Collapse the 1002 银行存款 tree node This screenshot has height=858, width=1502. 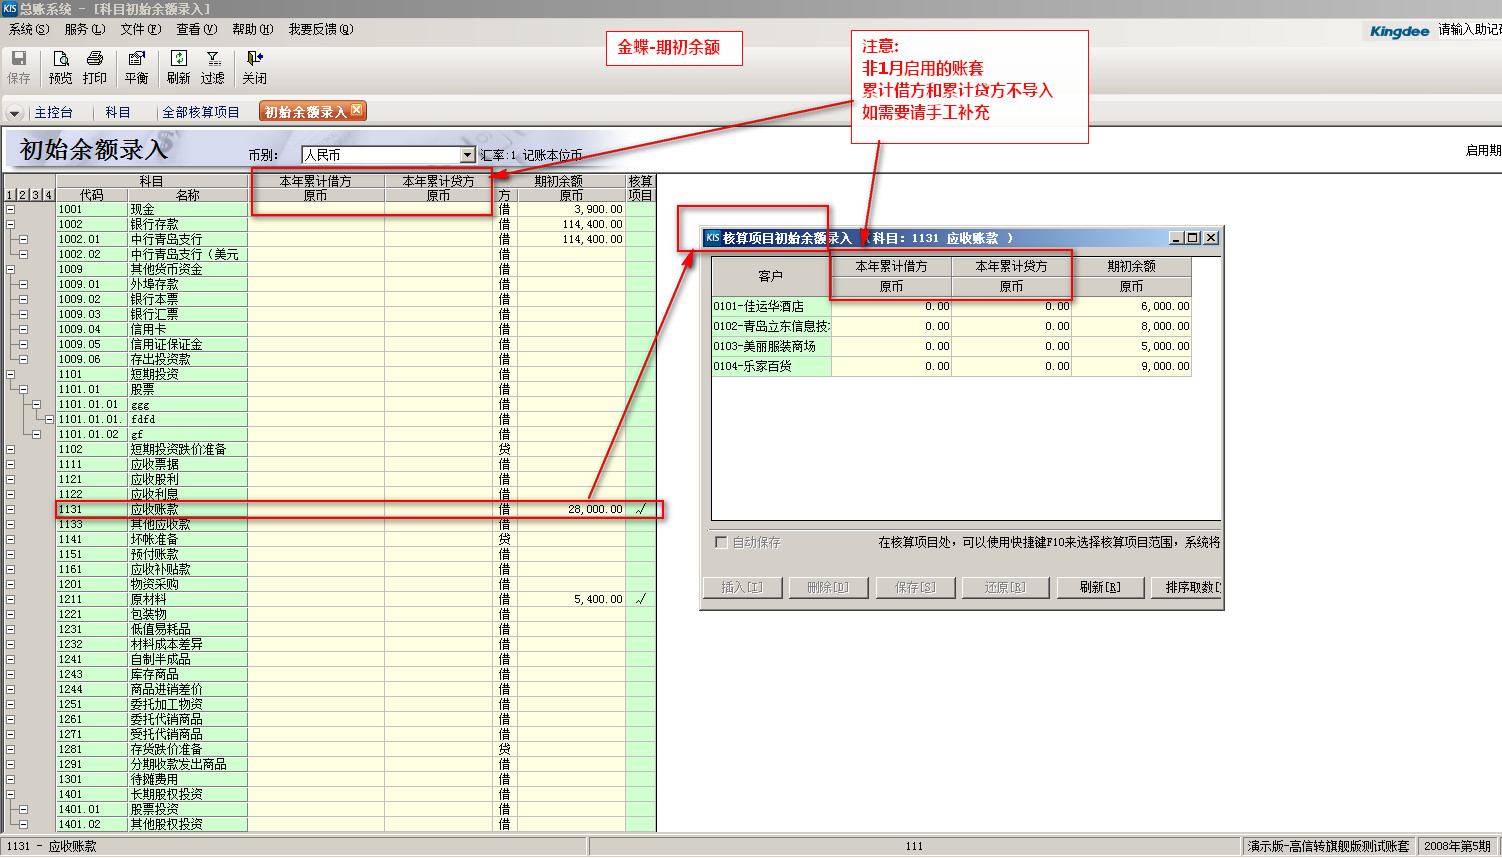pos(10,225)
